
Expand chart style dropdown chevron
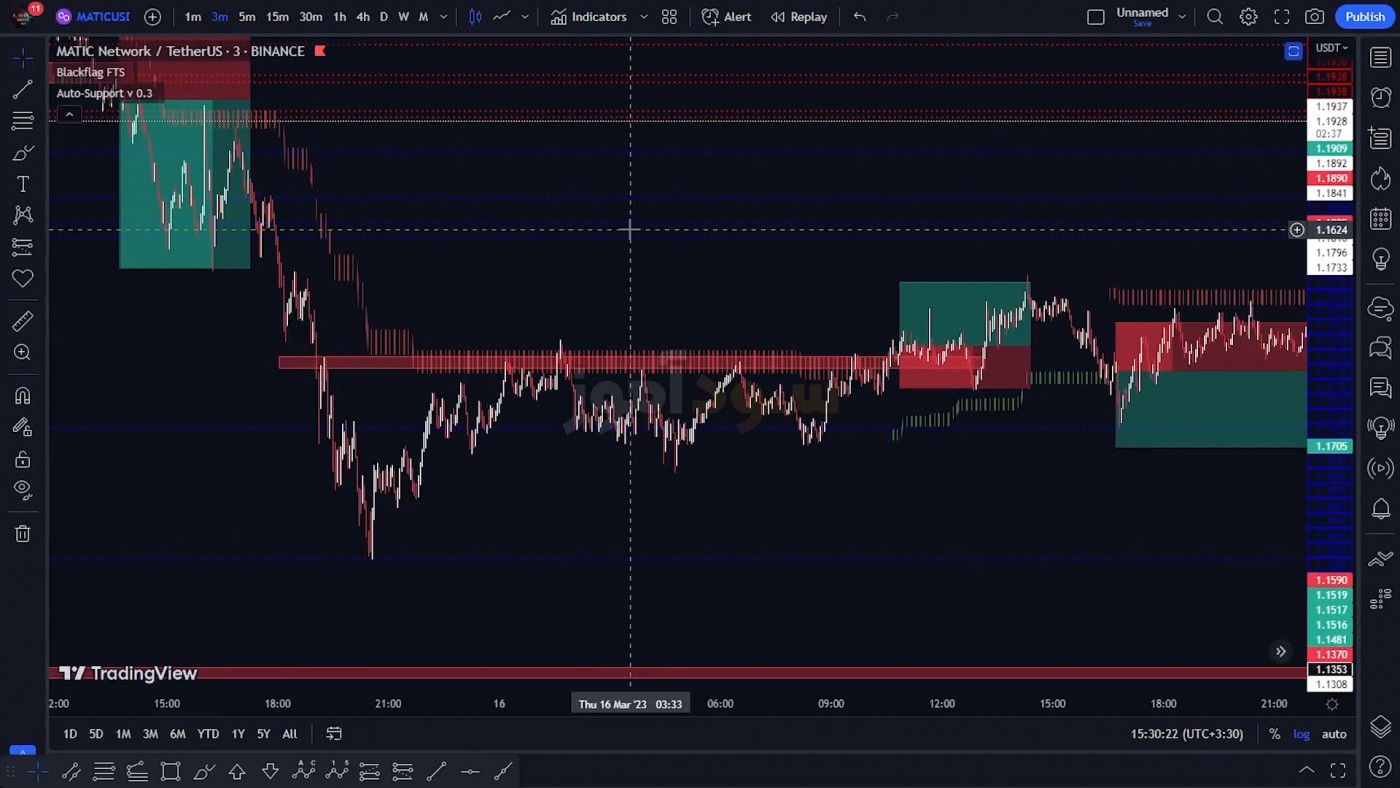[x=525, y=17]
